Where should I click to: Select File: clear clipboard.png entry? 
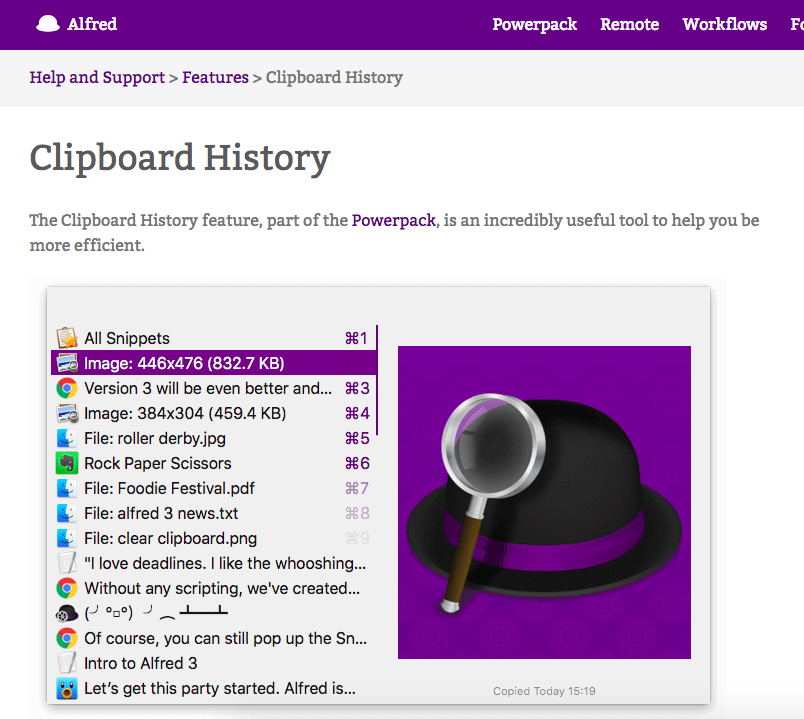tap(170, 538)
